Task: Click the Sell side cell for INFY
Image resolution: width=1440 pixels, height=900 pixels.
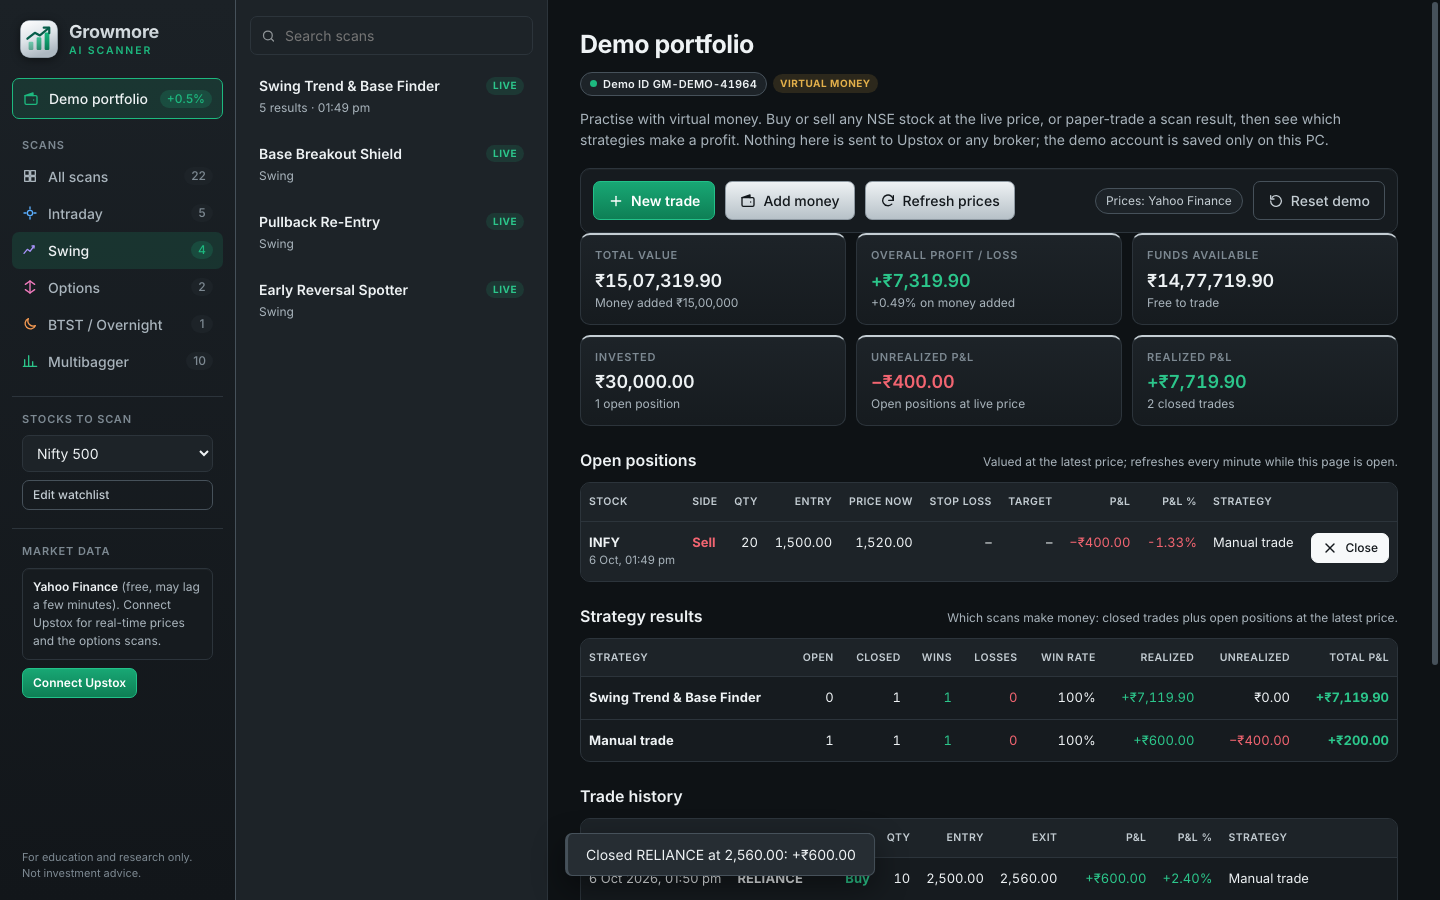Action: 704,542
